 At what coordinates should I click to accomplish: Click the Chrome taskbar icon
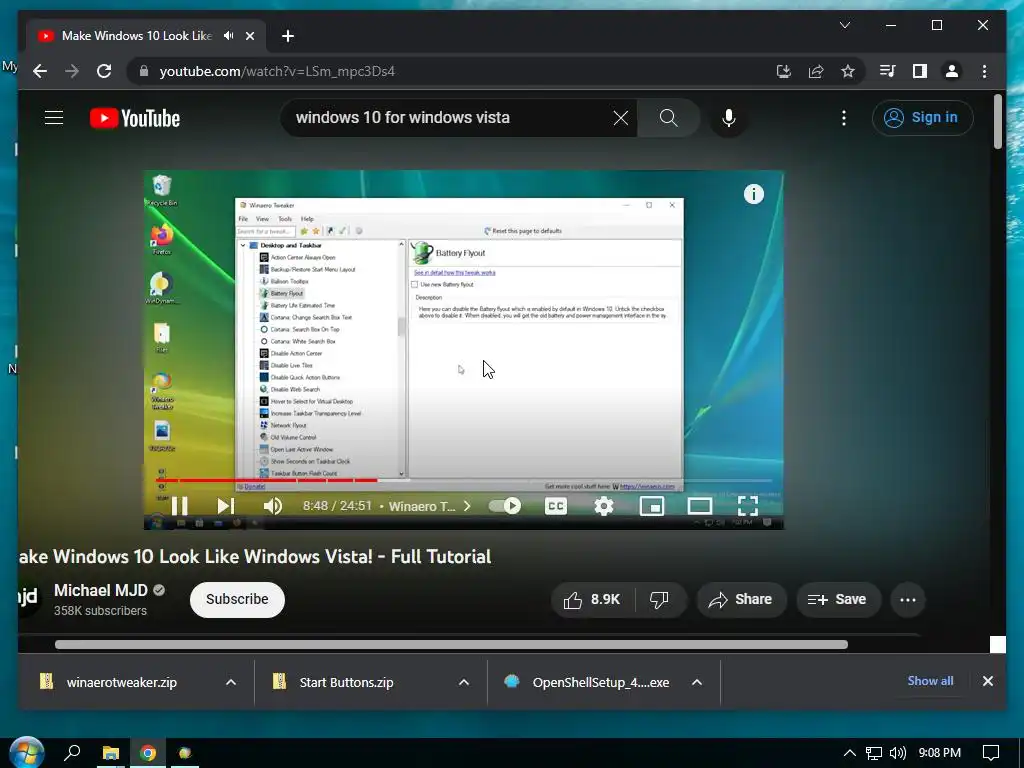[x=148, y=753]
